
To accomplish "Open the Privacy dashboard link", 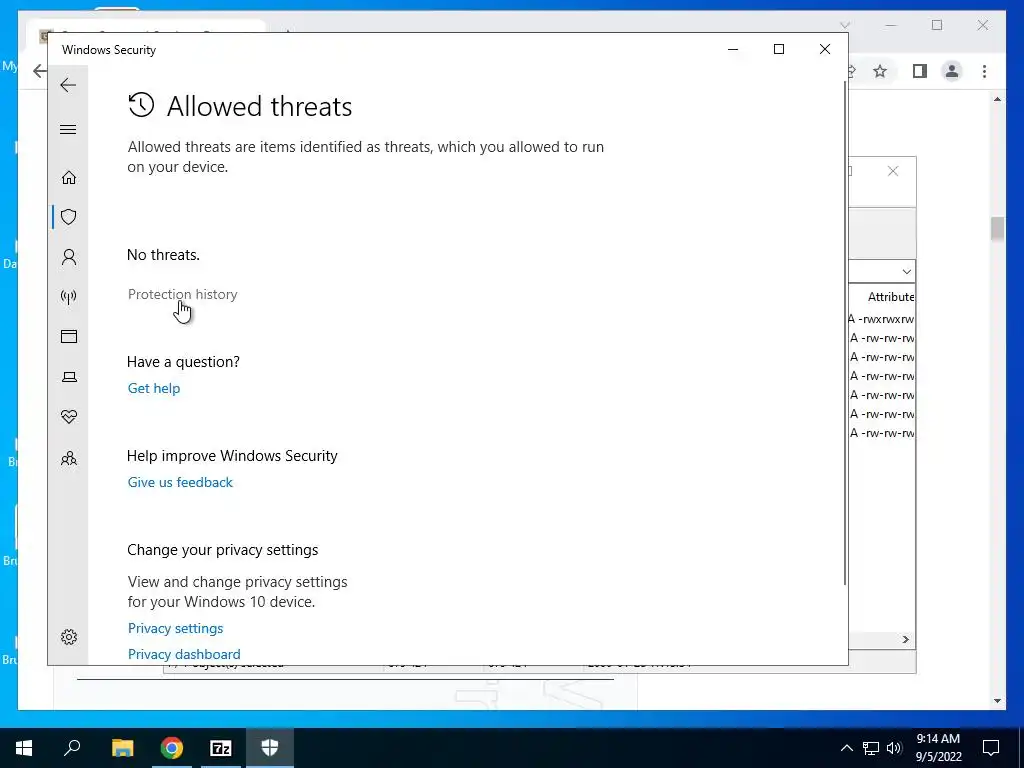I will click(184, 654).
